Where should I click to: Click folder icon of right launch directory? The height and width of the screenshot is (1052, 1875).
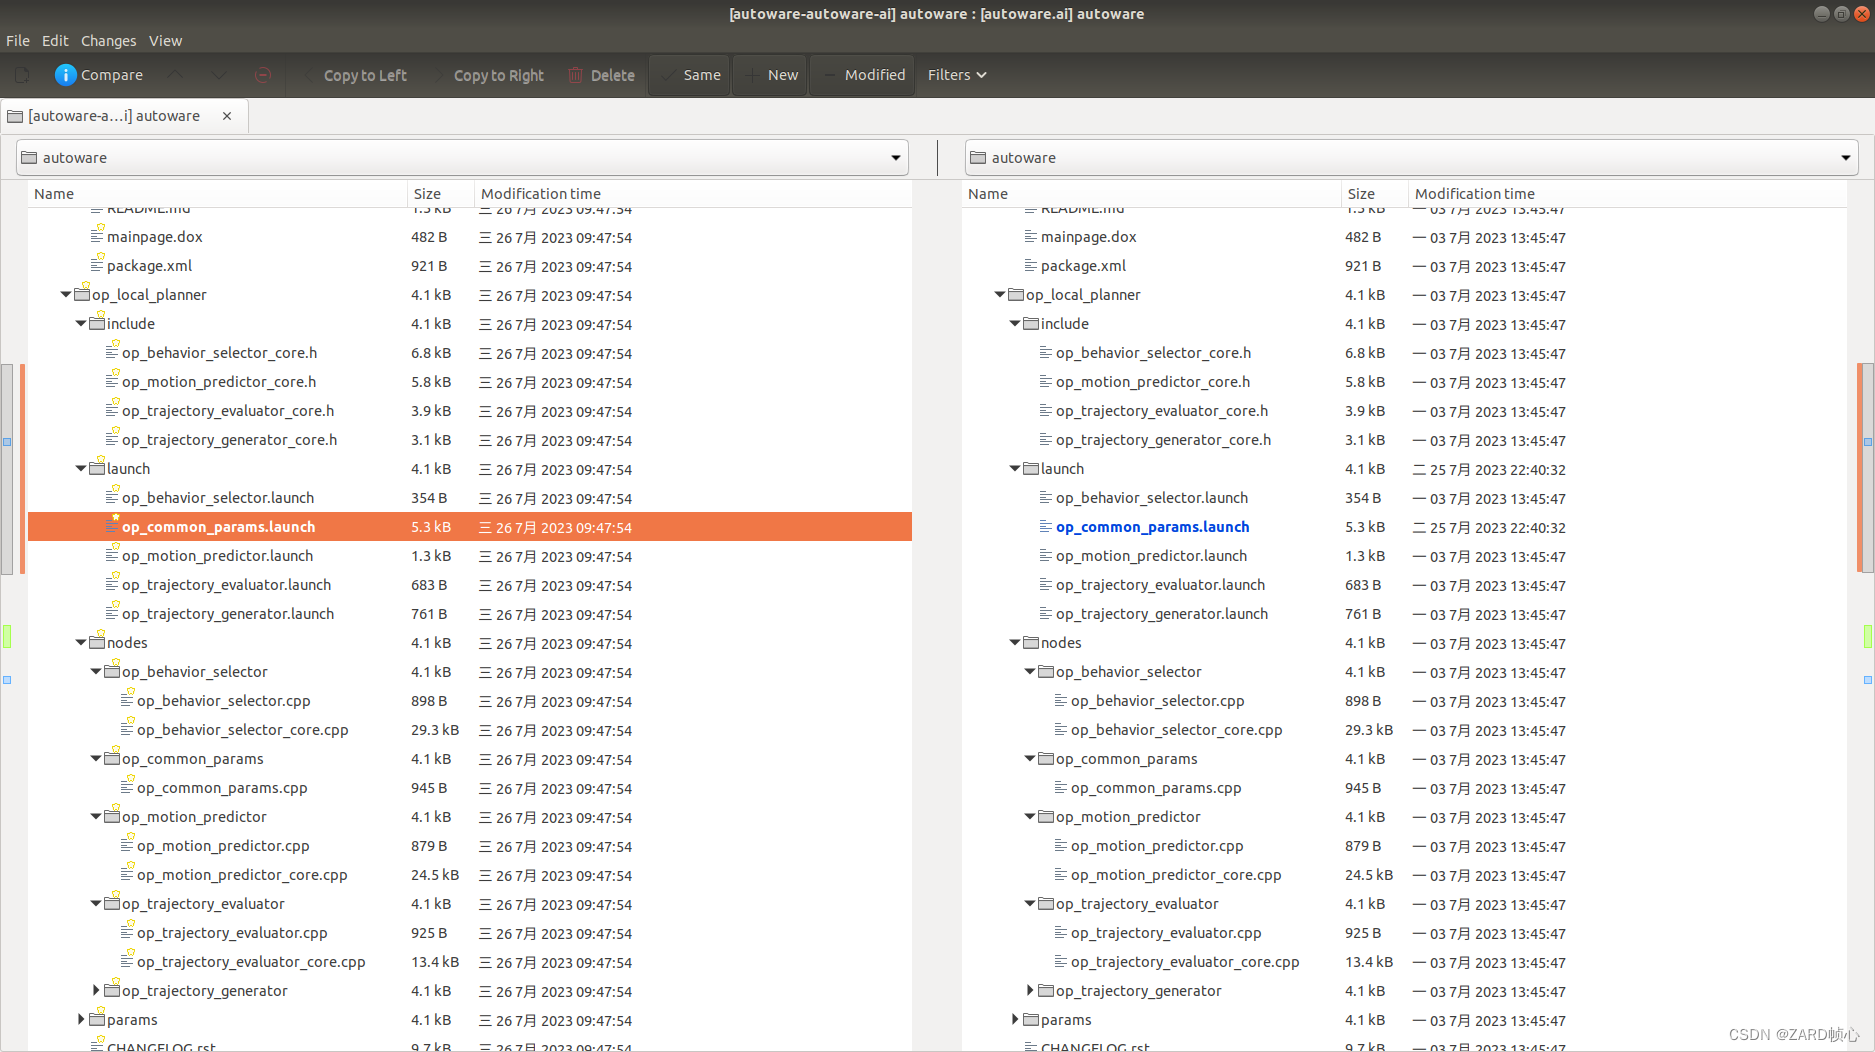[1031, 468]
